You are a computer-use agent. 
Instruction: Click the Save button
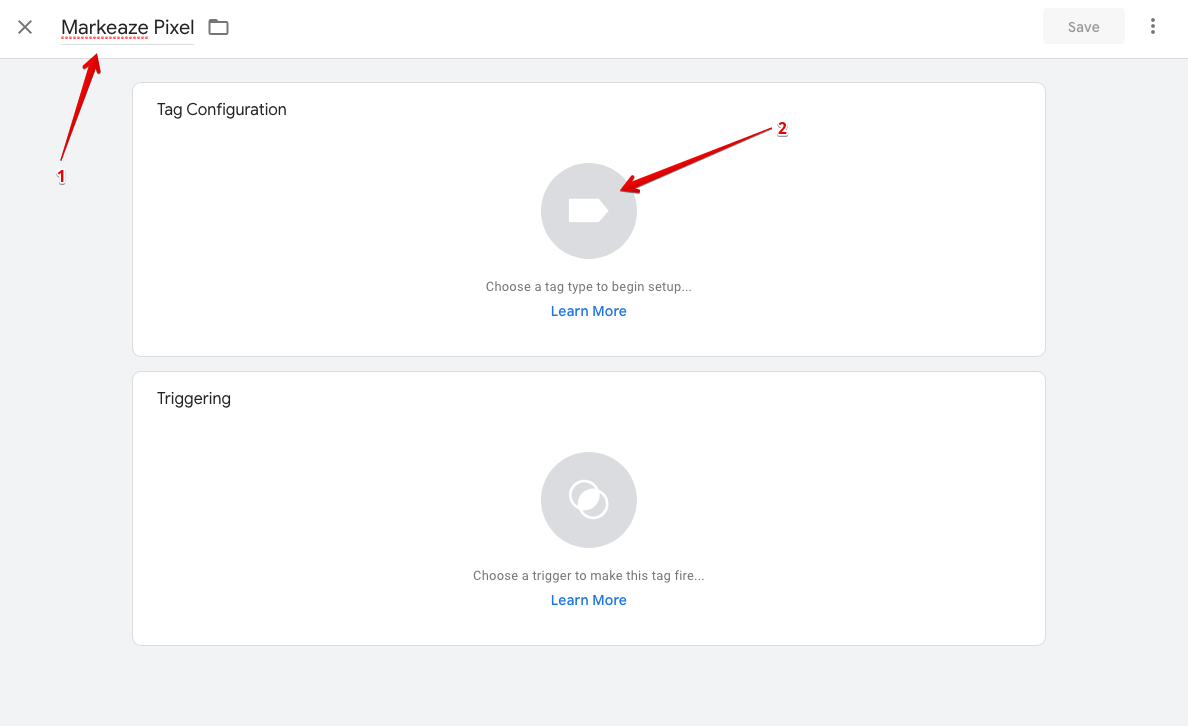[x=1083, y=27]
